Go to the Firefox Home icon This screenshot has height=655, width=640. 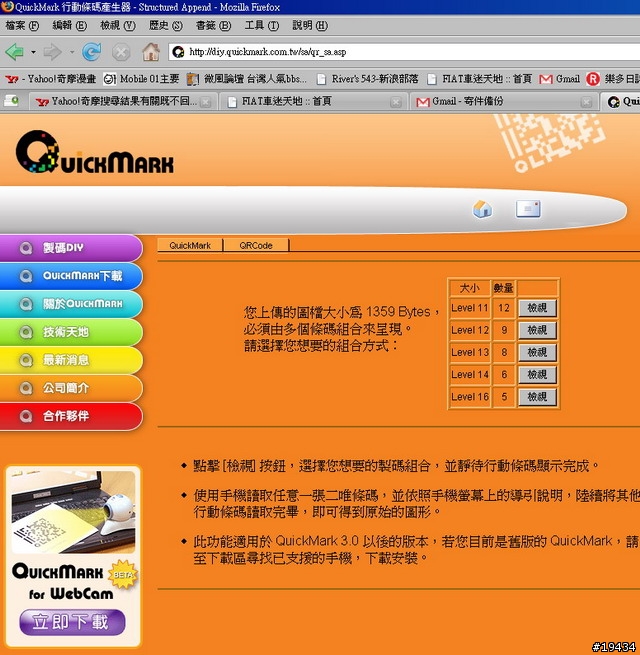pos(151,52)
